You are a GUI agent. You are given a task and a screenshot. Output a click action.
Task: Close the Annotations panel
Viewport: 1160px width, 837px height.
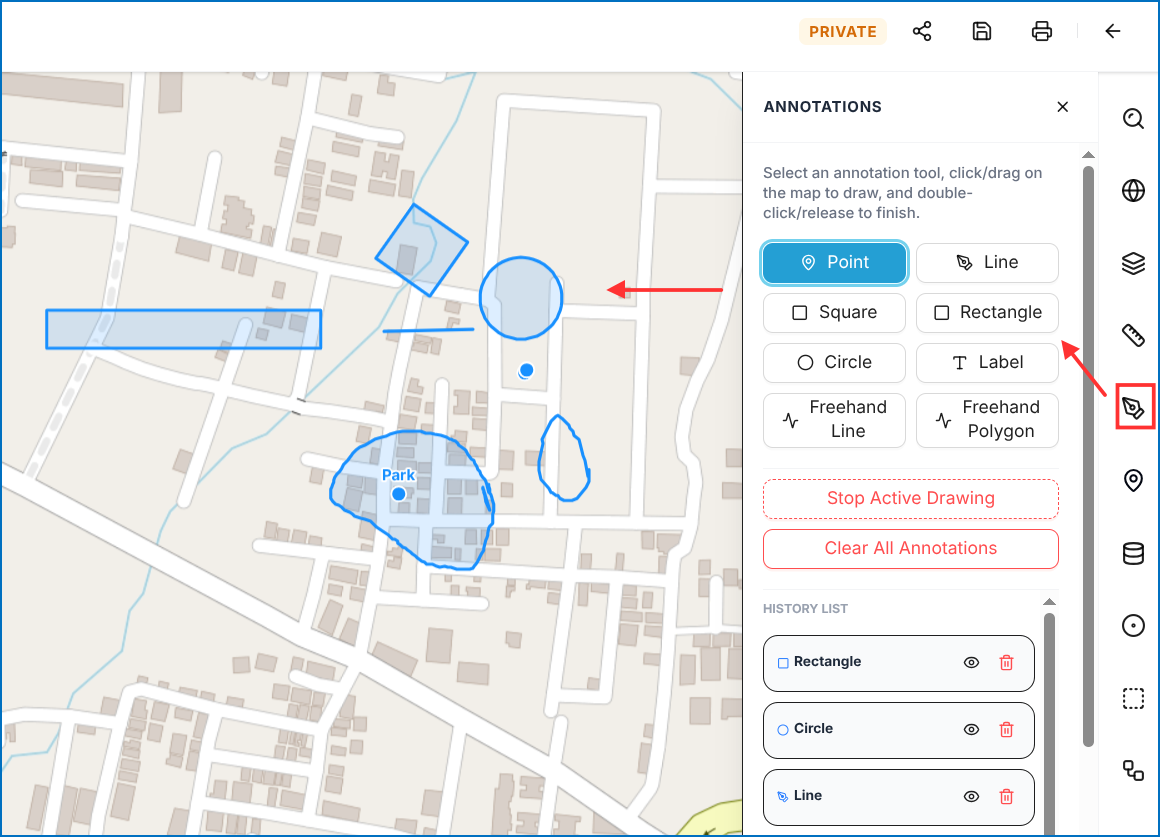pos(1062,107)
